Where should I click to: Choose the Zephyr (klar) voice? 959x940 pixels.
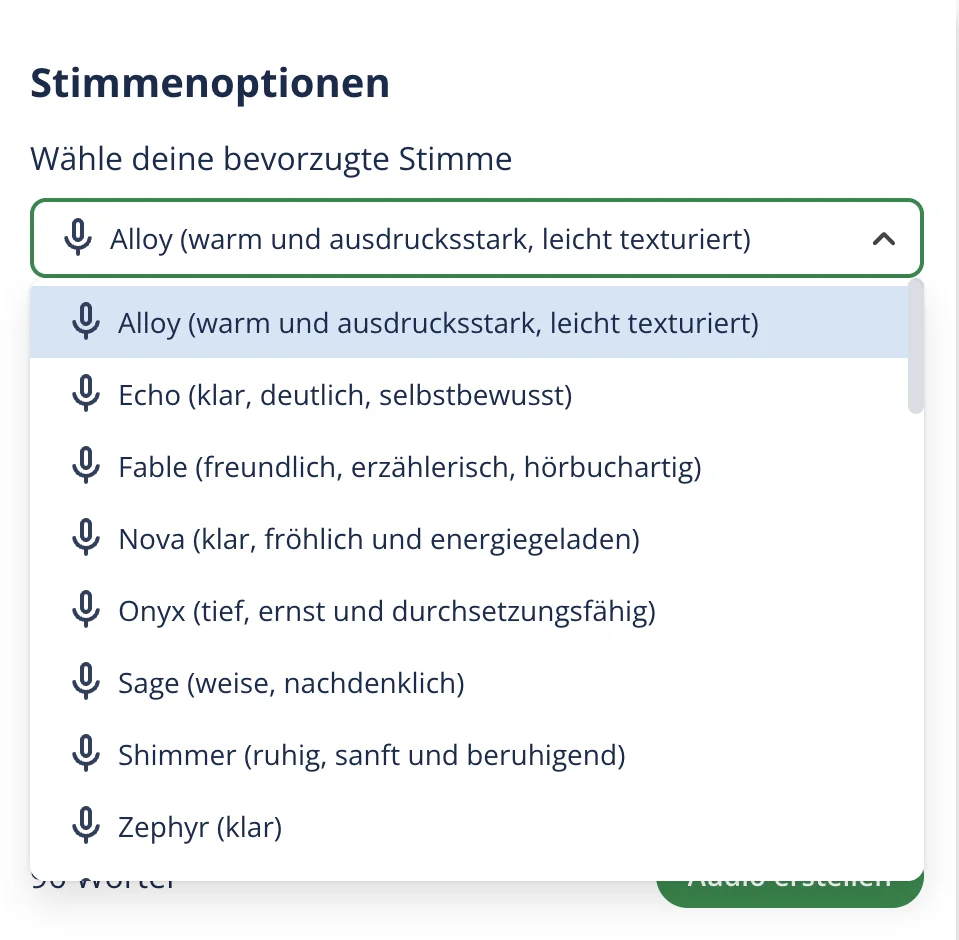(x=200, y=827)
